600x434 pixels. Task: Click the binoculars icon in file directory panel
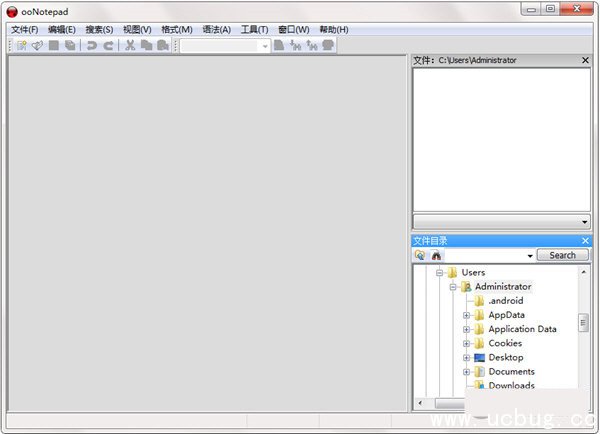click(x=436, y=255)
